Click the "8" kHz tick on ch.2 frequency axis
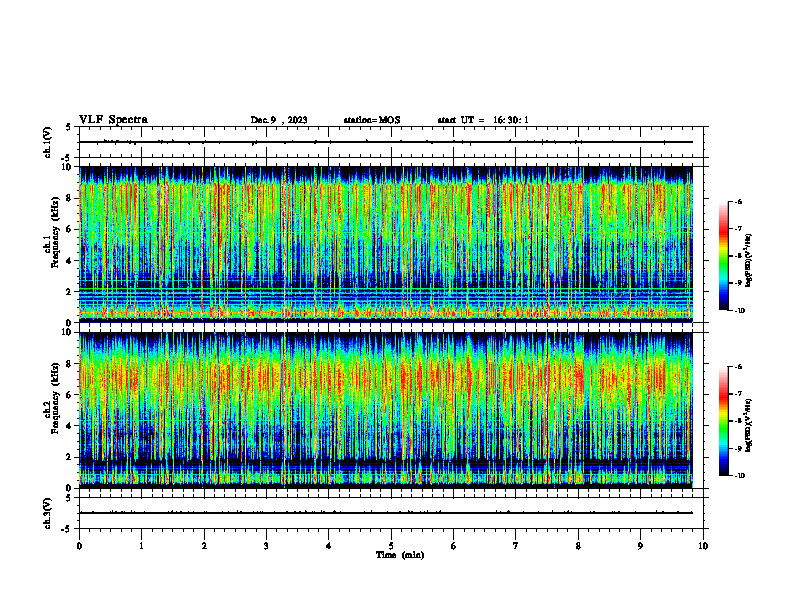The height and width of the screenshot is (612, 792). point(70,364)
